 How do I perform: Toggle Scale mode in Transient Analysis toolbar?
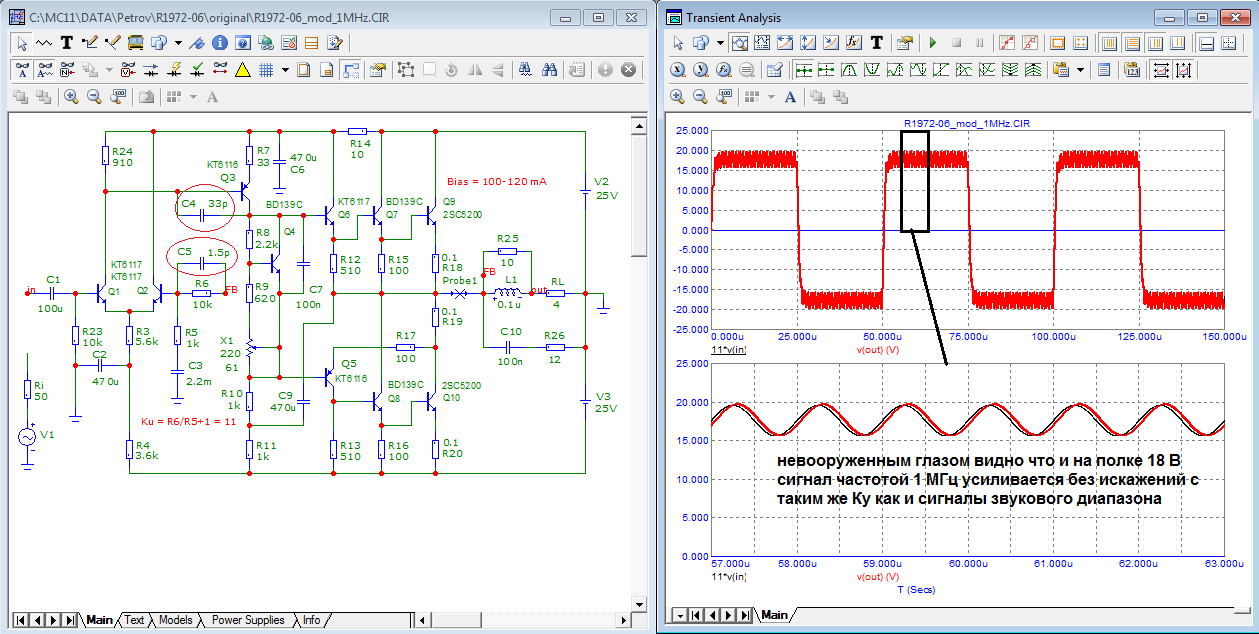tap(740, 43)
